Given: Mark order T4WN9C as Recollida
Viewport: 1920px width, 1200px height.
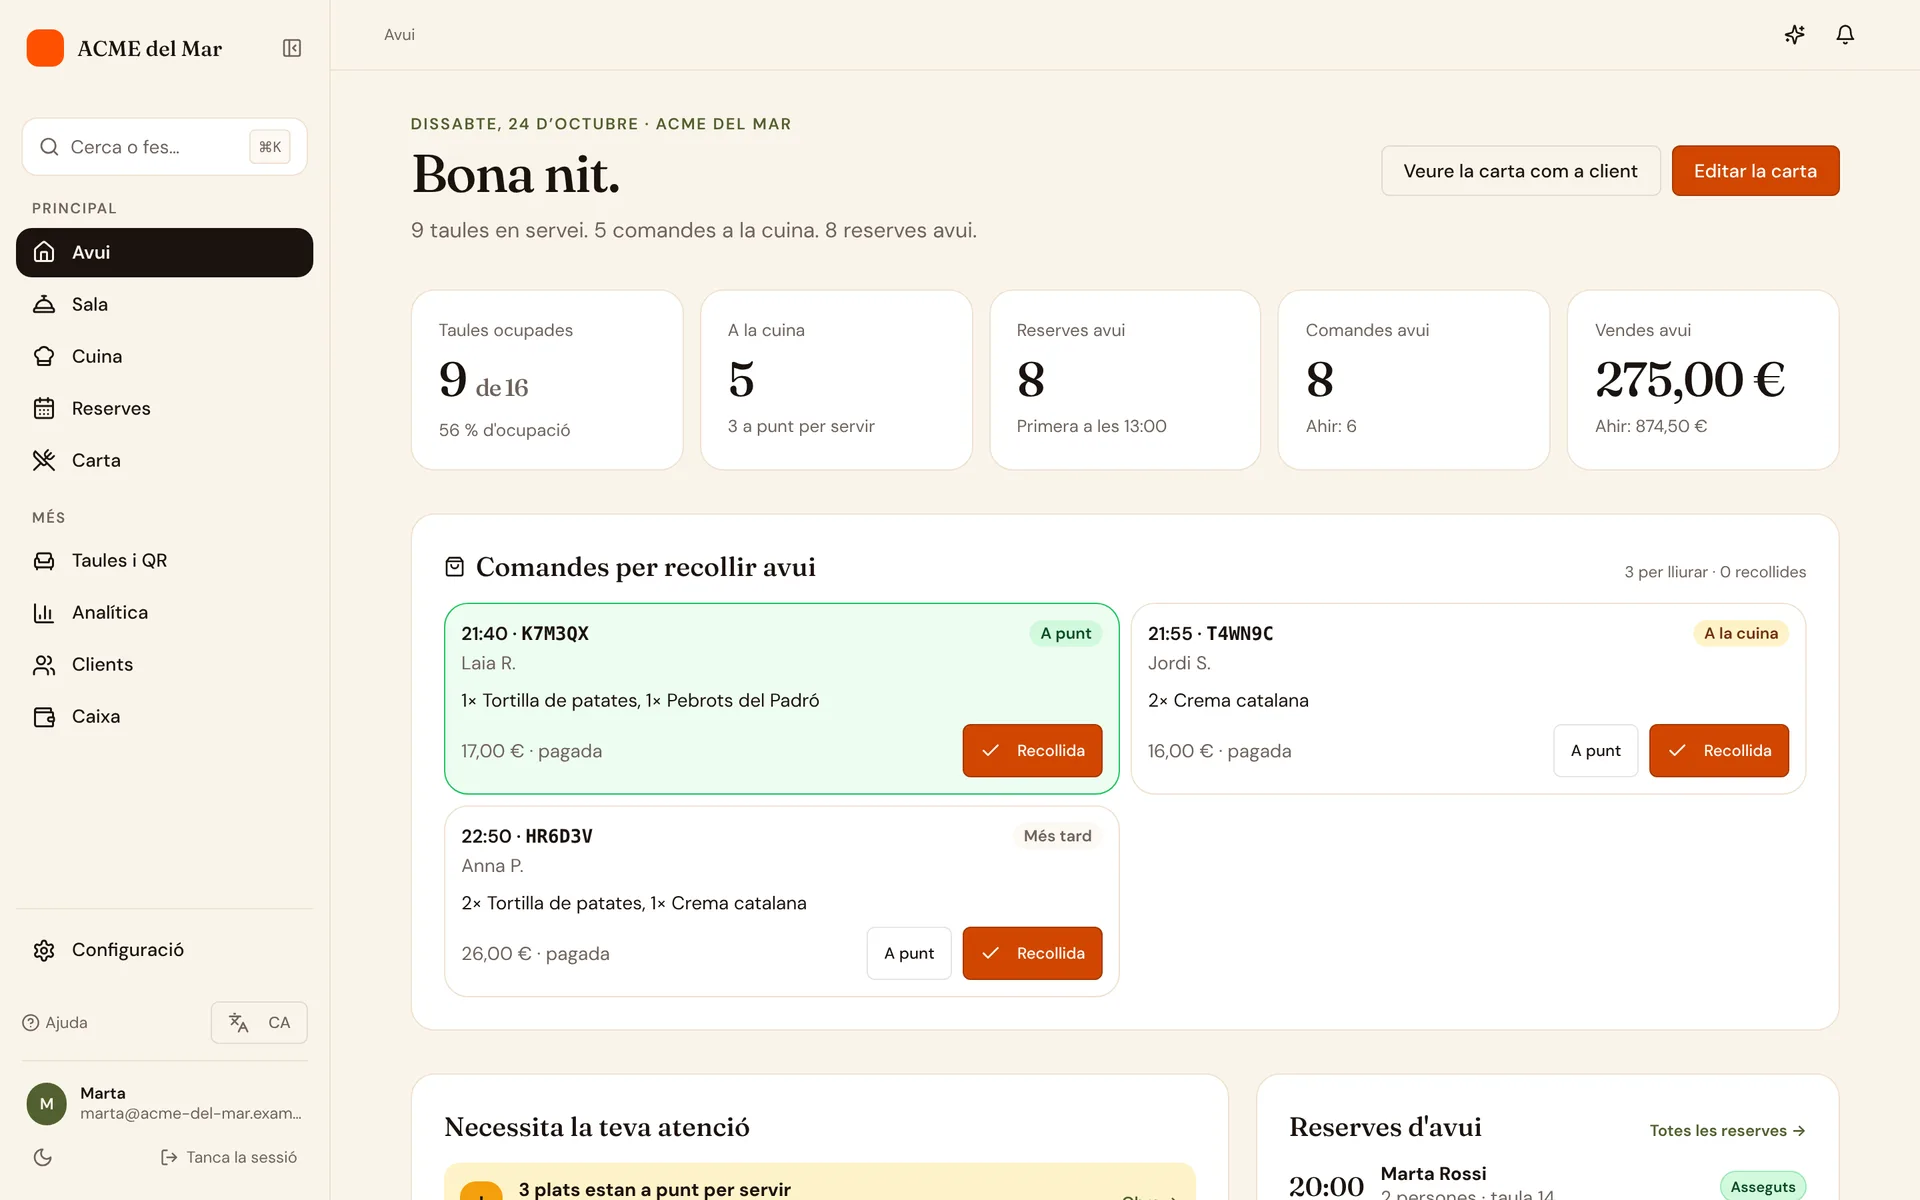Looking at the screenshot, I should coord(1719,750).
